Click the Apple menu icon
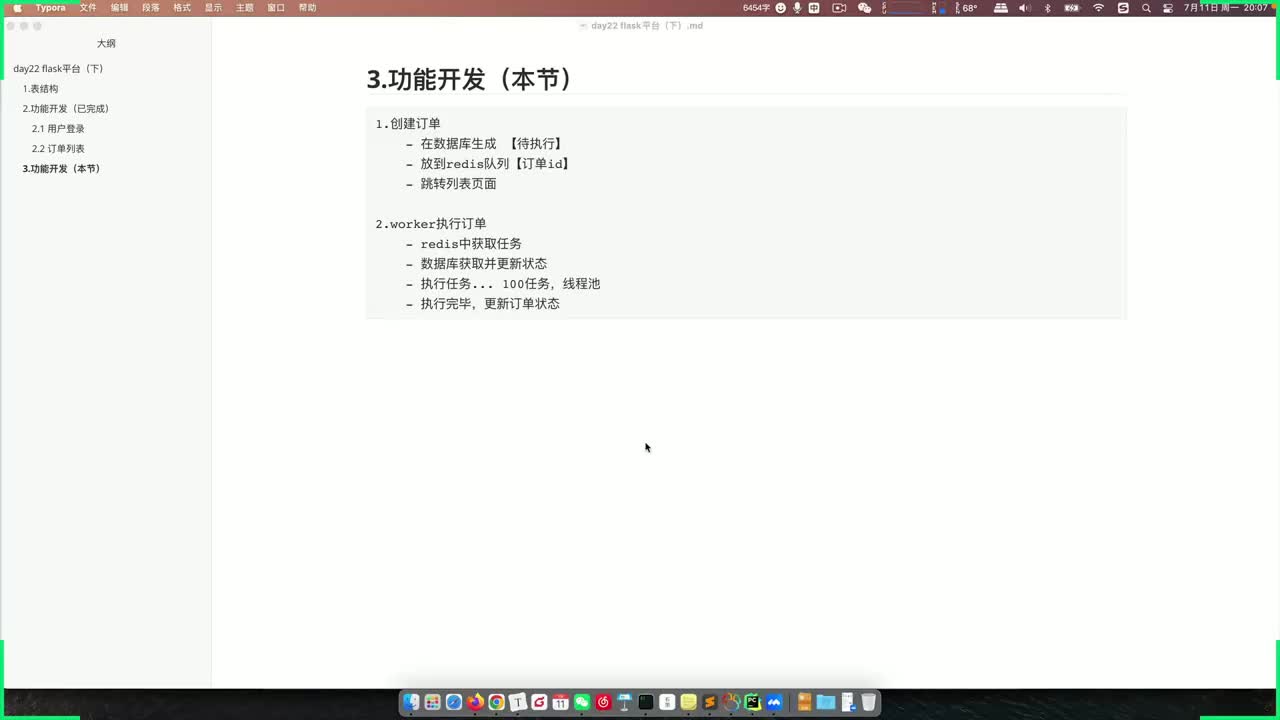This screenshot has height=720, width=1280. pos(17,7)
